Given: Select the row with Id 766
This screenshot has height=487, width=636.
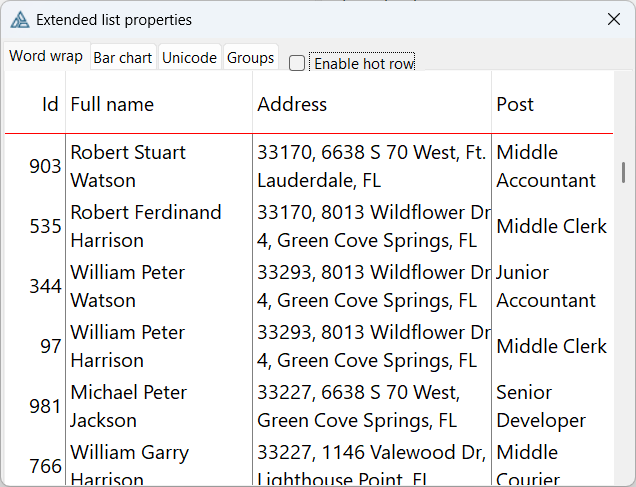Looking at the screenshot, I should pyautogui.click(x=45, y=465).
